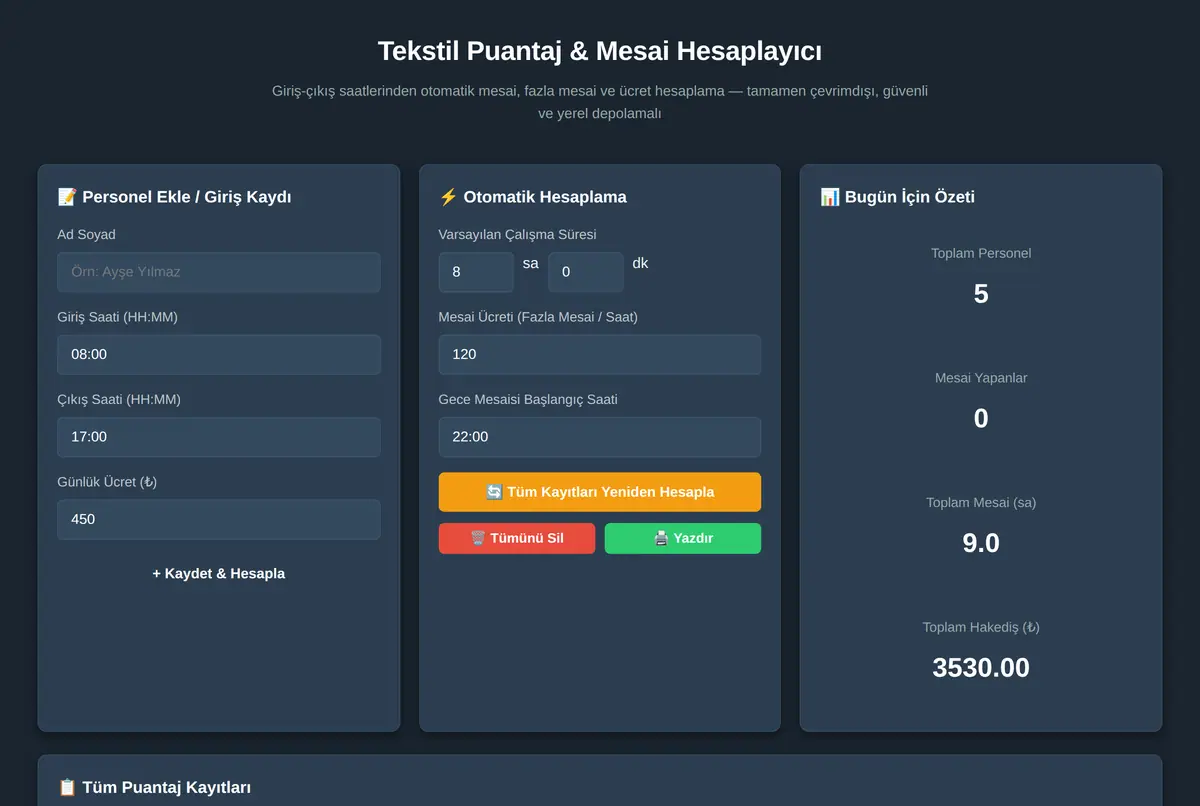This screenshot has width=1200, height=806.
Task: Click the Mesai Ücreti (Fazla Mesai / Saat) label
Action: click(538, 317)
